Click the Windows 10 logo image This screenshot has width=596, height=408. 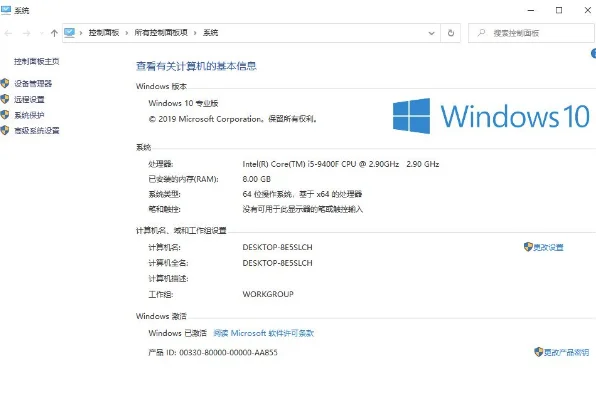(491, 116)
